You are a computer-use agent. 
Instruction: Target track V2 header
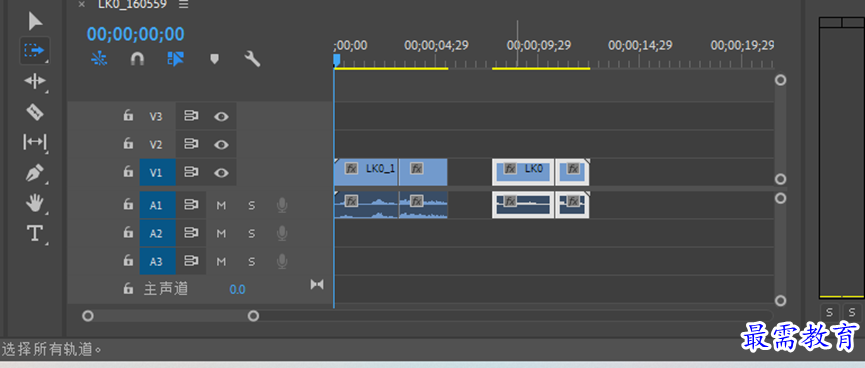[156, 145]
